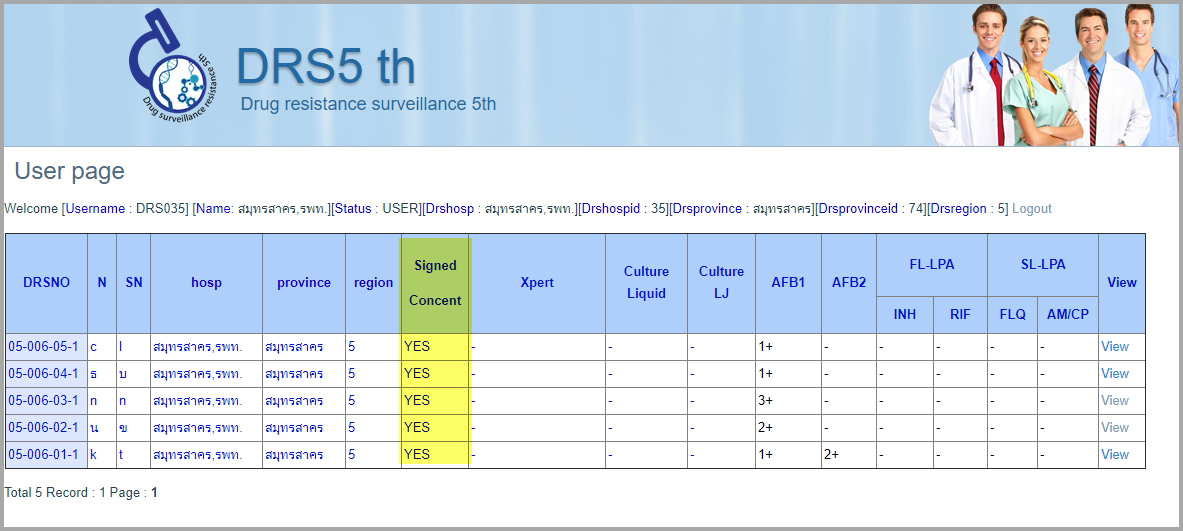Open View link for record 05-006-01-1
The height and width of the screenshot is (531, 1183).
point(1114,455)
